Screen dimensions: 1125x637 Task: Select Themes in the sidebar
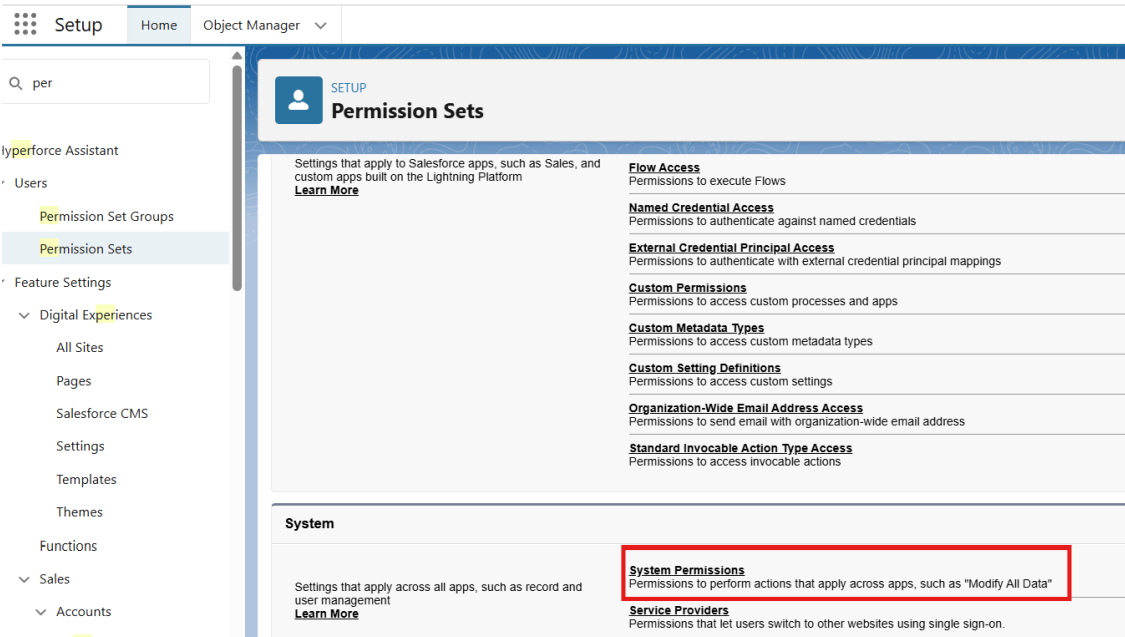(79, 511)
